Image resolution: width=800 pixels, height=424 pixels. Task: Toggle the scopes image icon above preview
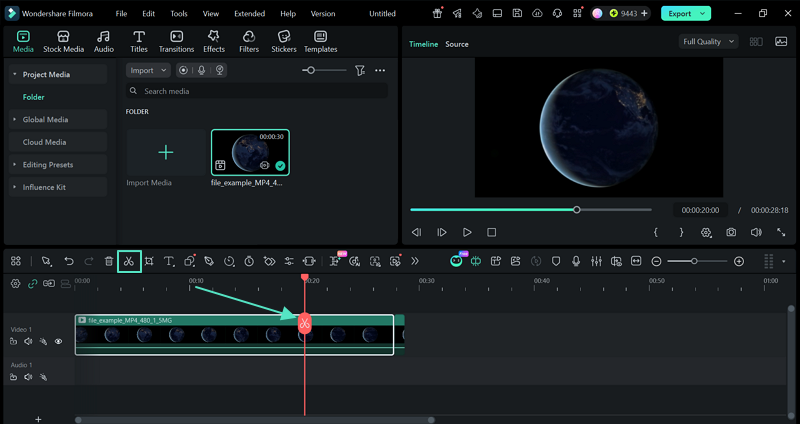coord(781,42)
